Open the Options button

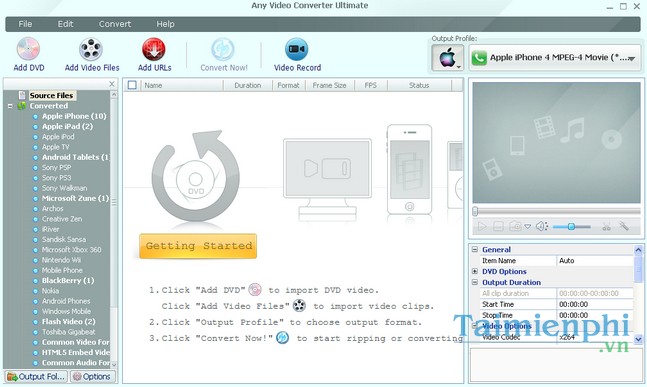coord(92,376)
